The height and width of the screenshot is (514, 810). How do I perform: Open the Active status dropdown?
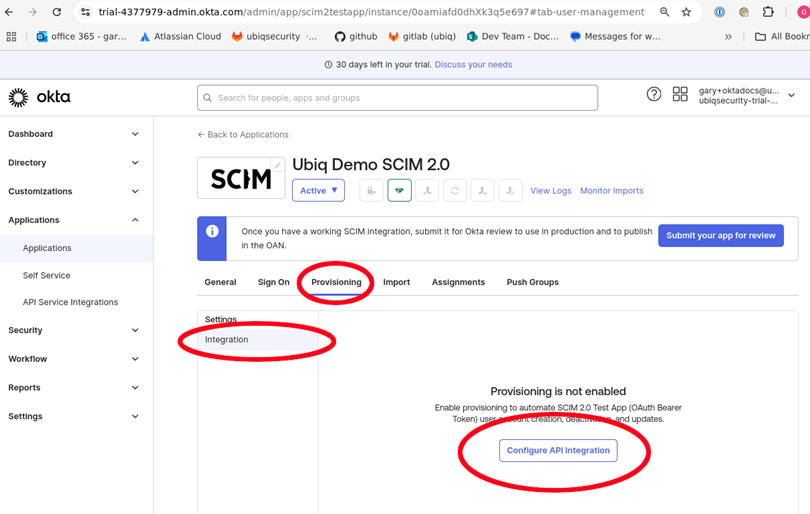pos(318,191)
